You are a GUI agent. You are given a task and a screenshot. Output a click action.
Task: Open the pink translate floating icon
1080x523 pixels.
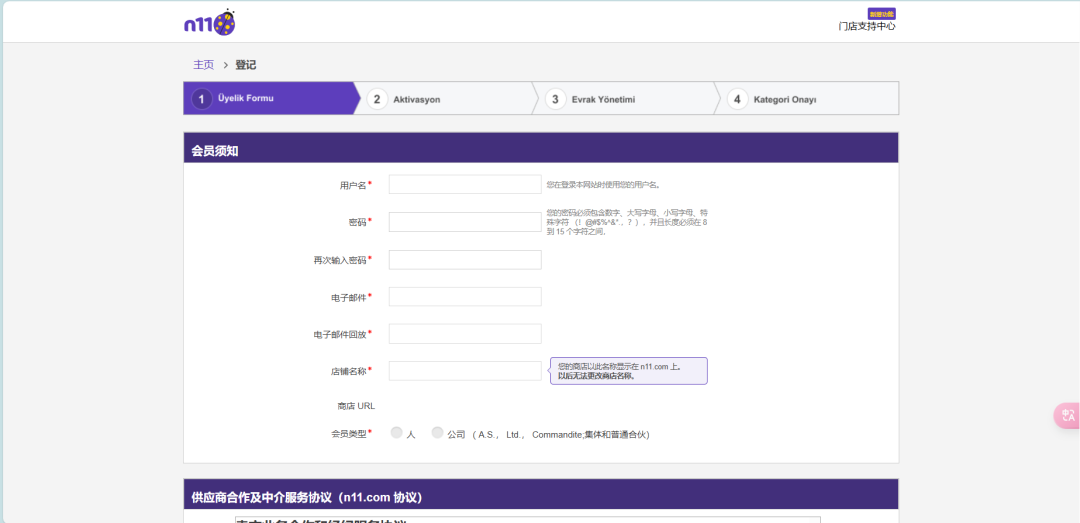(x=1067, y=416)
